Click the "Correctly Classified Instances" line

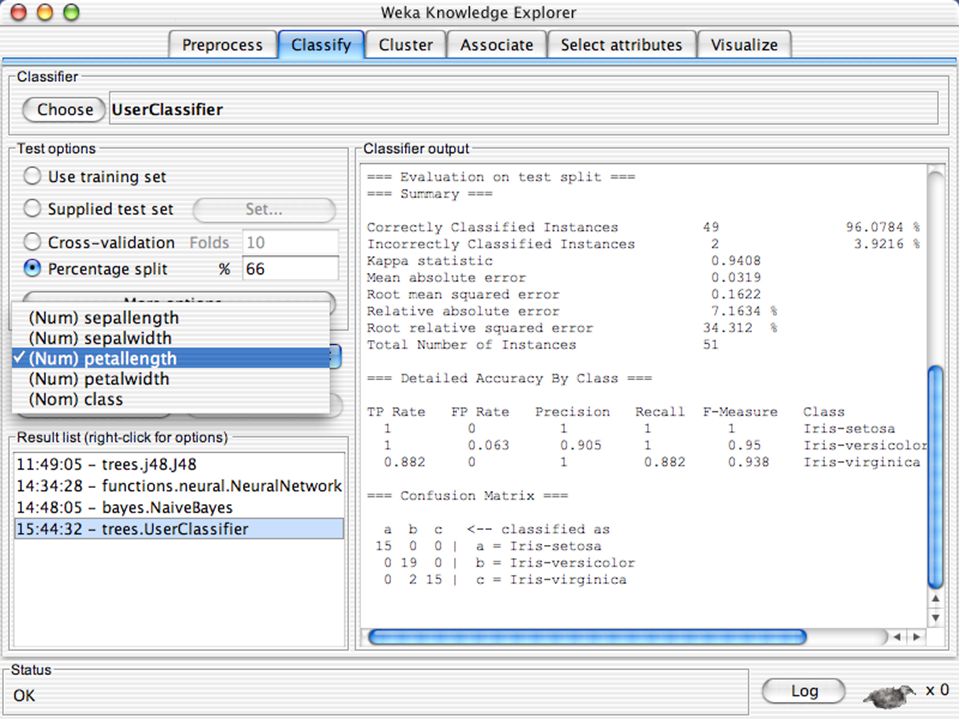pyautogui.click(x=643, y=227)
